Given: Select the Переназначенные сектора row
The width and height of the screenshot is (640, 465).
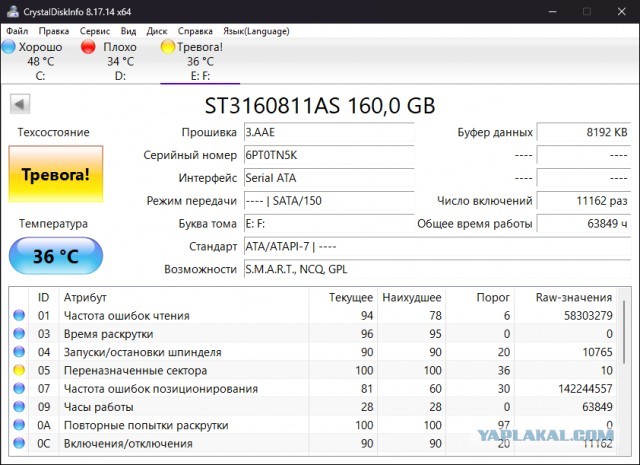Looking at the screenshot, I should [313, 370].
